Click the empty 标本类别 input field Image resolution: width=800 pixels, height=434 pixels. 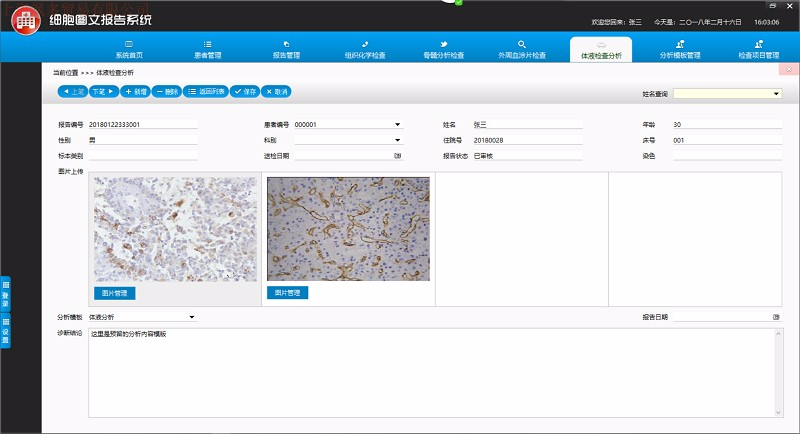(143, 156)
